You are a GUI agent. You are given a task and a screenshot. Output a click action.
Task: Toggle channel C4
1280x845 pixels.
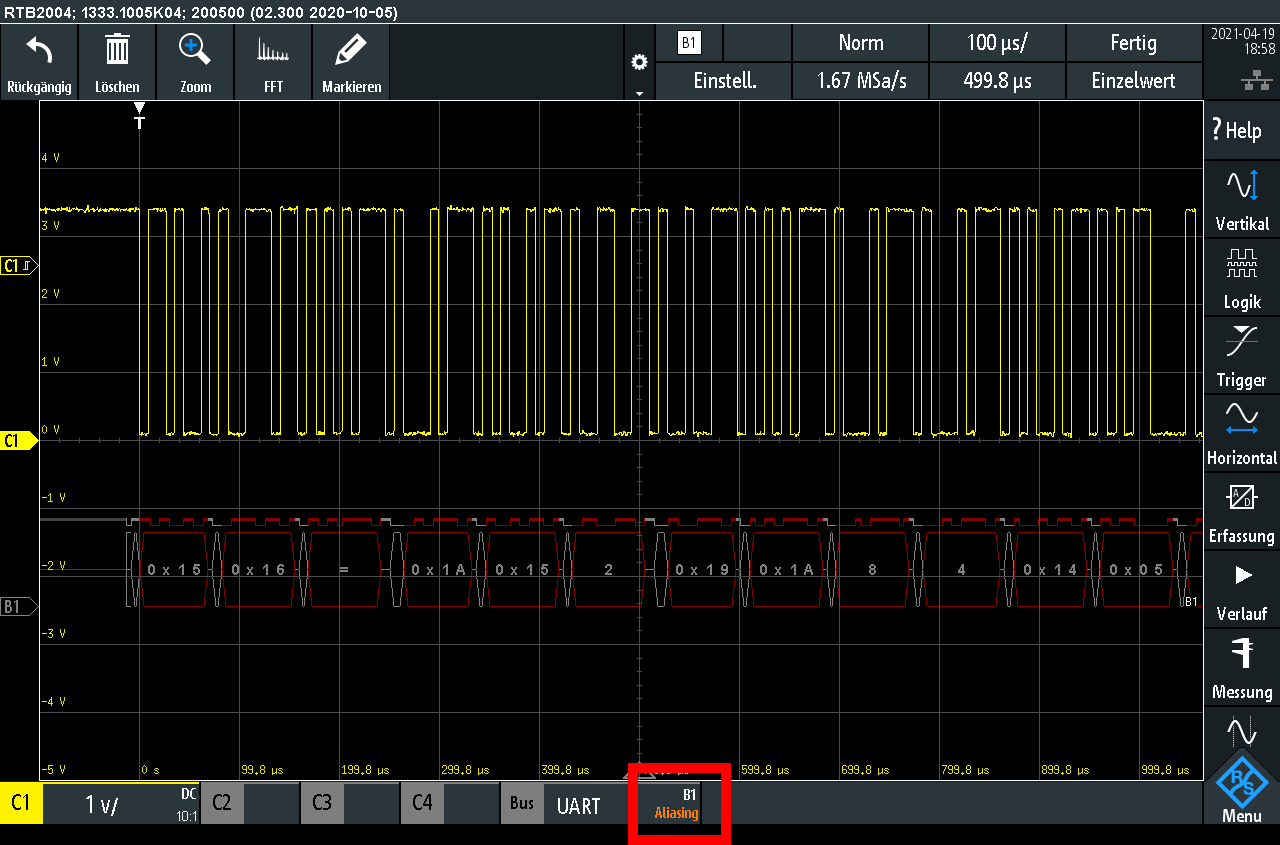coord(421,802)
